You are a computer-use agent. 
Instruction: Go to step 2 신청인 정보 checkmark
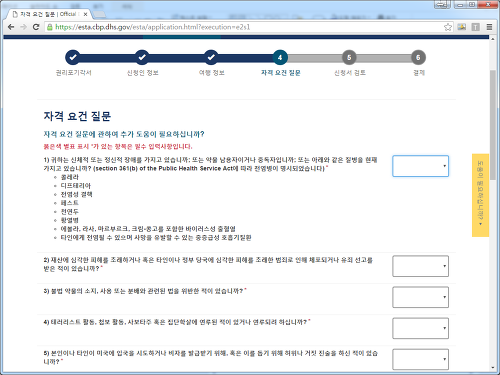point(142,57)
